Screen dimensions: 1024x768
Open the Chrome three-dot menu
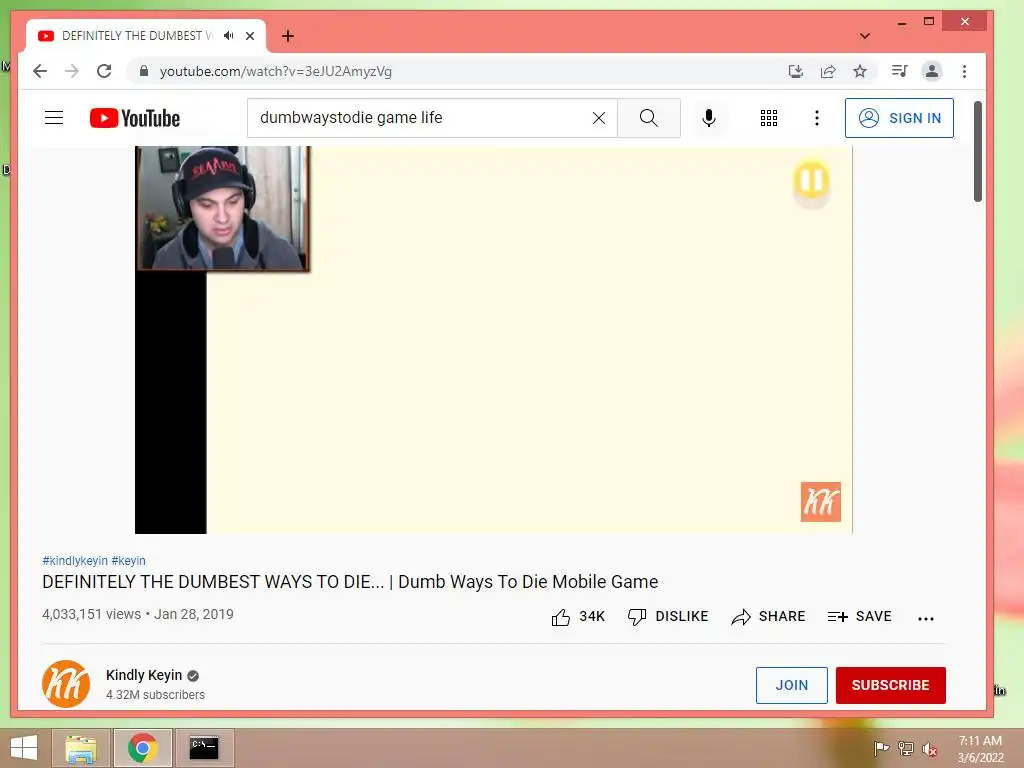[965, 71]
